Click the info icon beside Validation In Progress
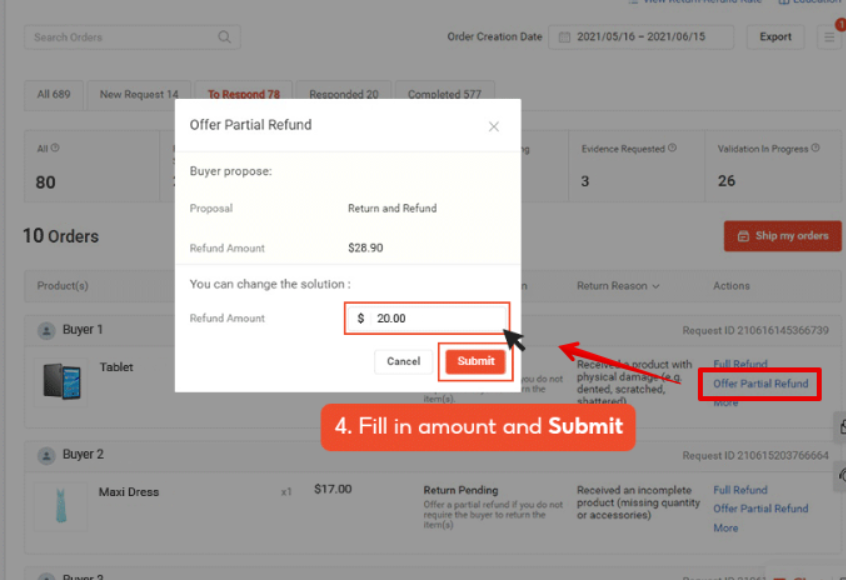The image size is (846, 580). (x=816, y=148)
